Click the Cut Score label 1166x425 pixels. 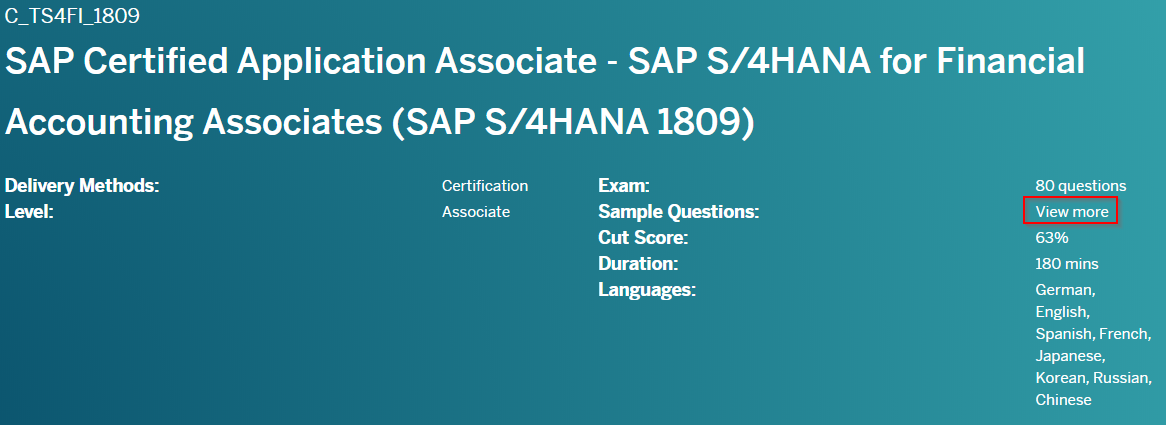click(643, 237)
